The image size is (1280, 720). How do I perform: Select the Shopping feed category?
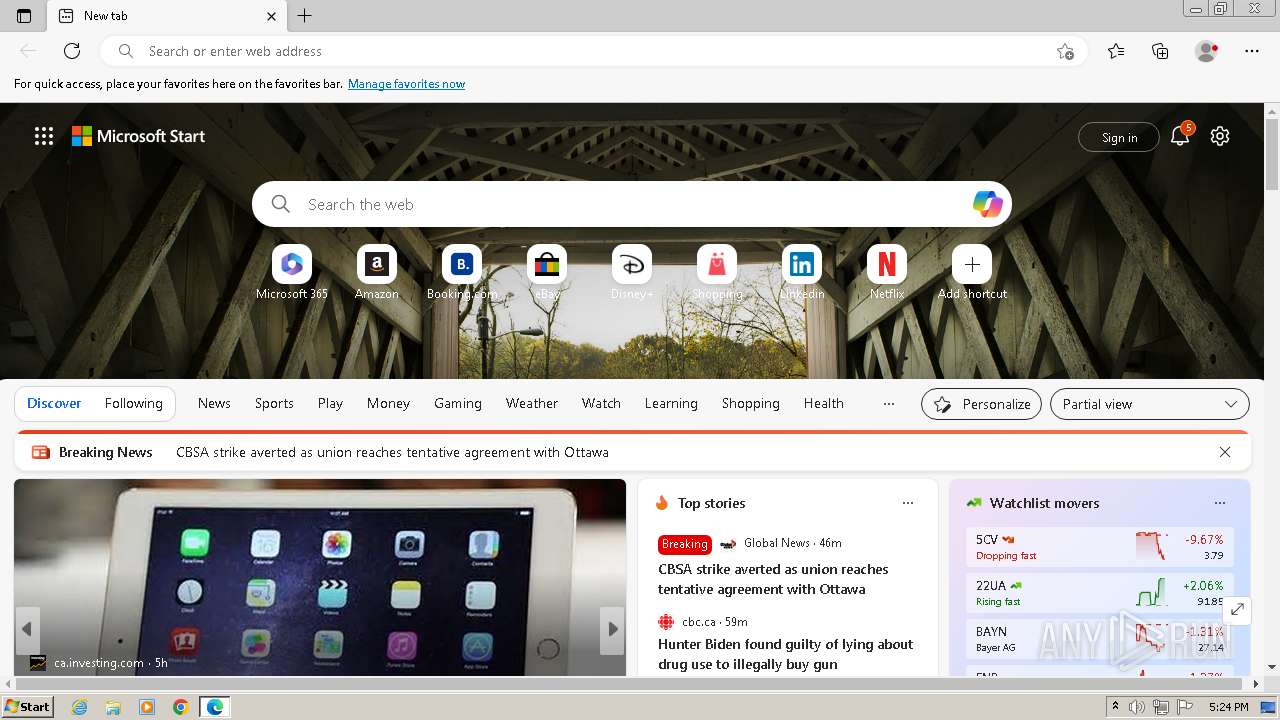(x=751, y=404)
